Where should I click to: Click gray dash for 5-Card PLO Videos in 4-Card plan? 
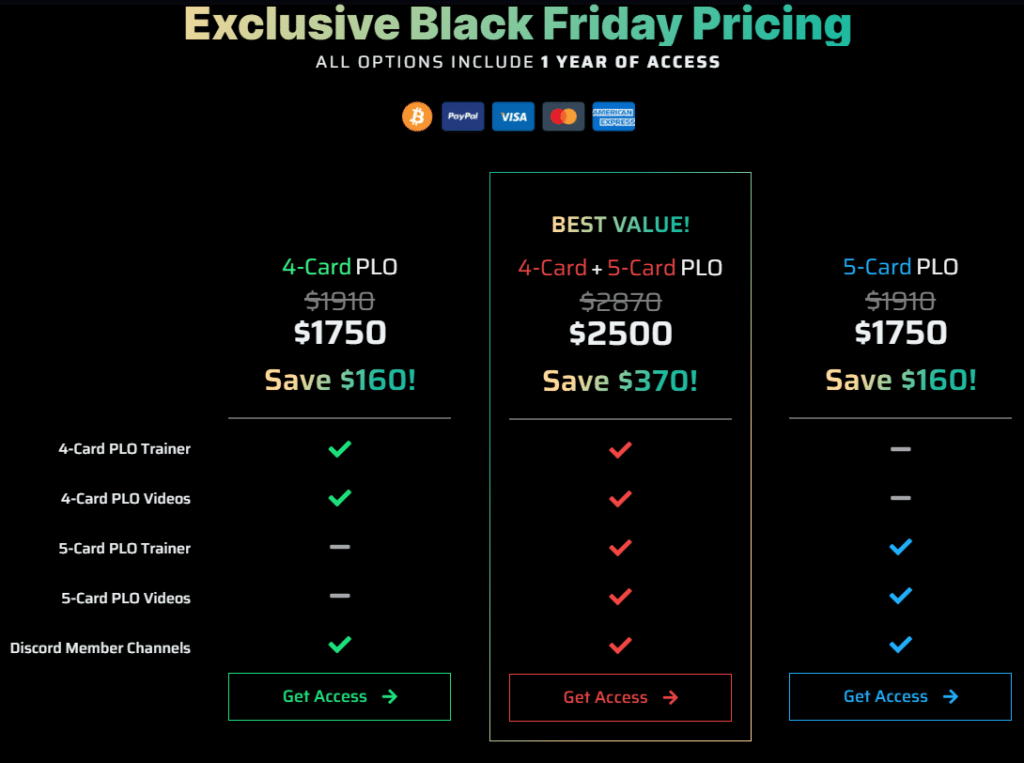click(340, 597)
